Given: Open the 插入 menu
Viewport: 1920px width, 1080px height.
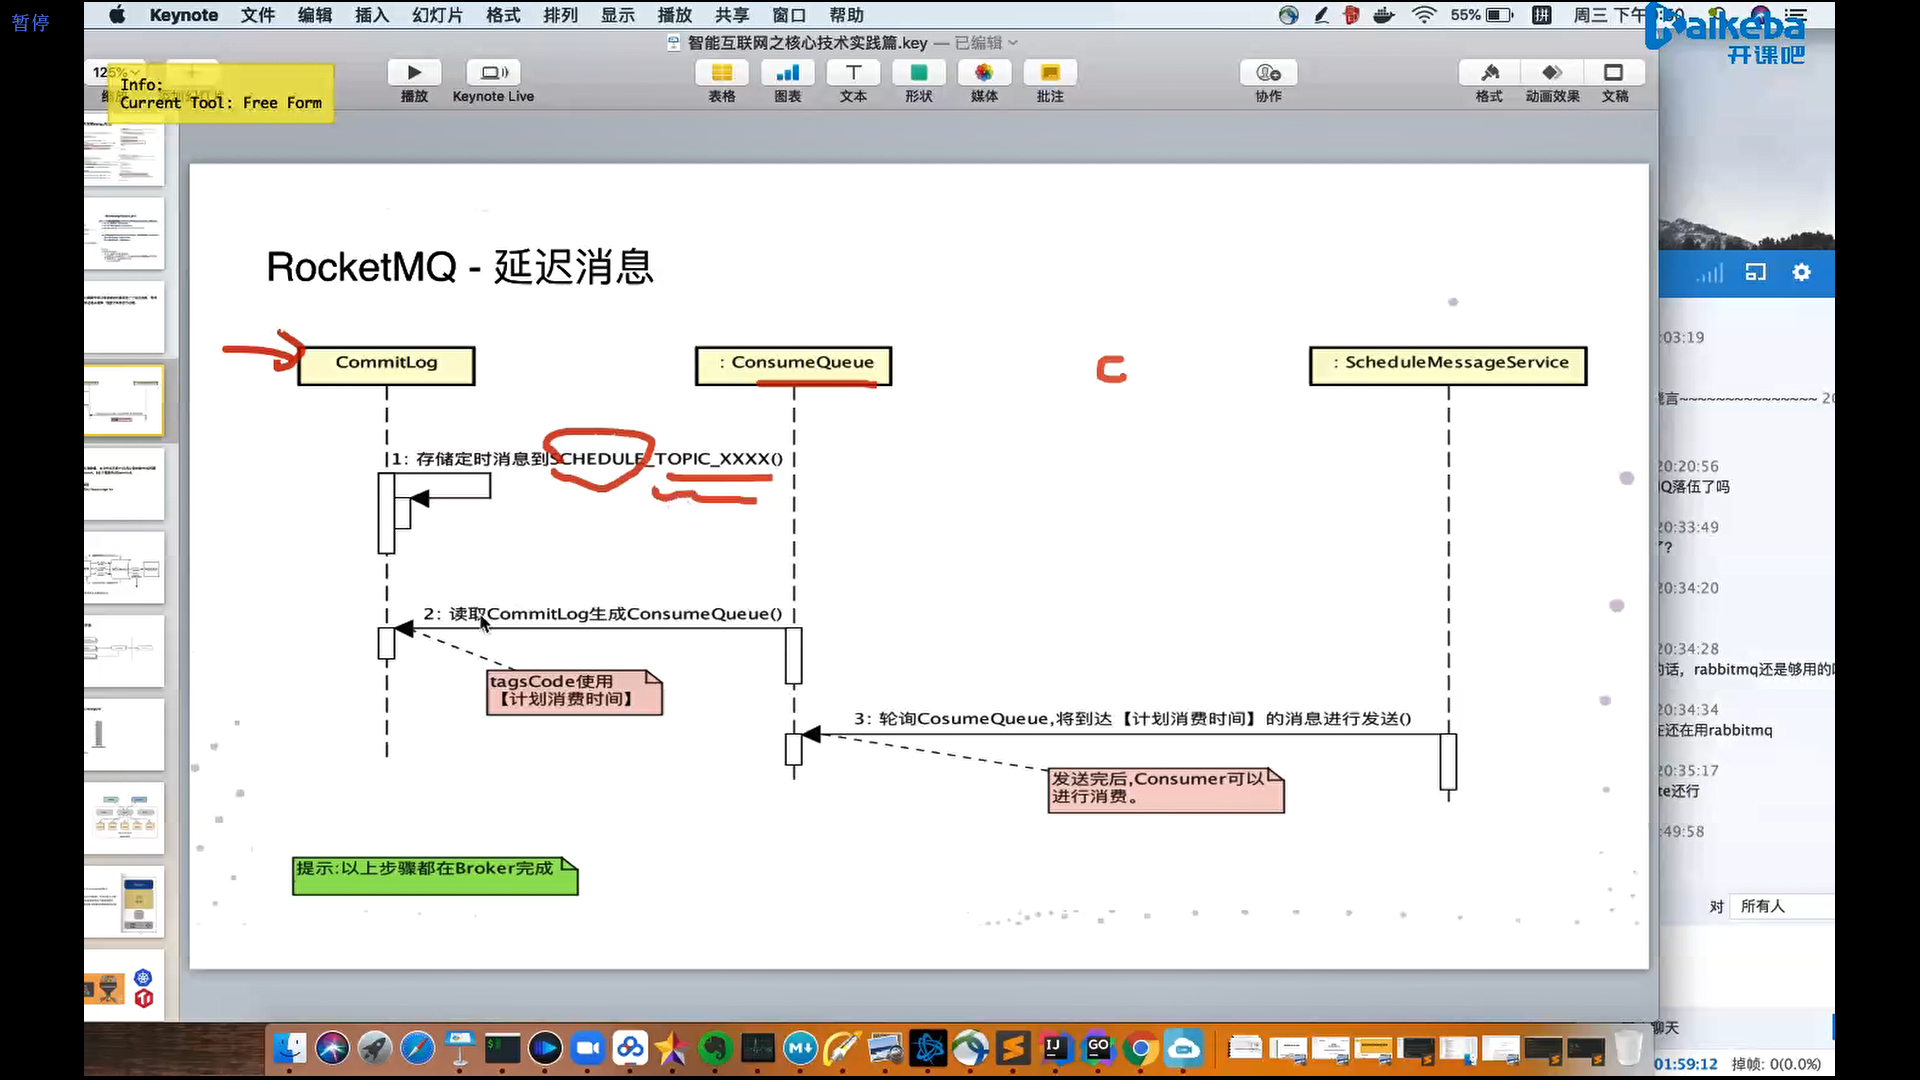Looking at the screenshot, I should pyautogui.click(x=371, y=15).
